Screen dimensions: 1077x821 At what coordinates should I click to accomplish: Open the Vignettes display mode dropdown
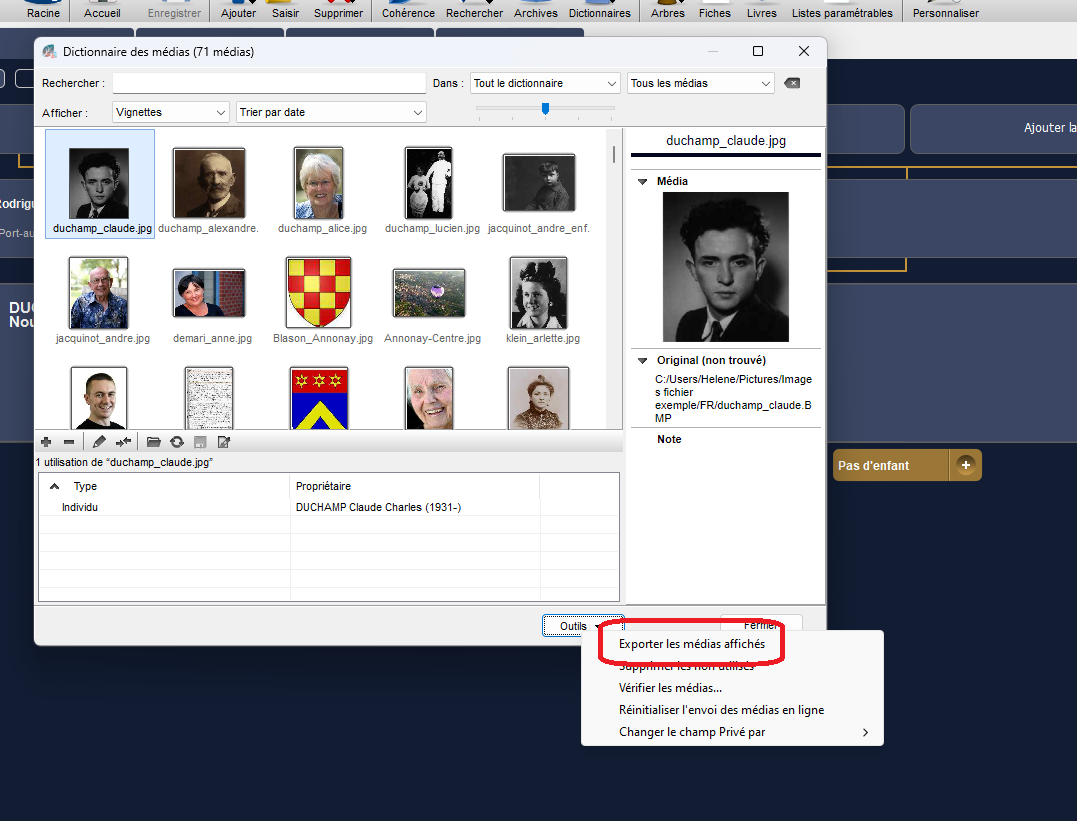pos(171,112)
